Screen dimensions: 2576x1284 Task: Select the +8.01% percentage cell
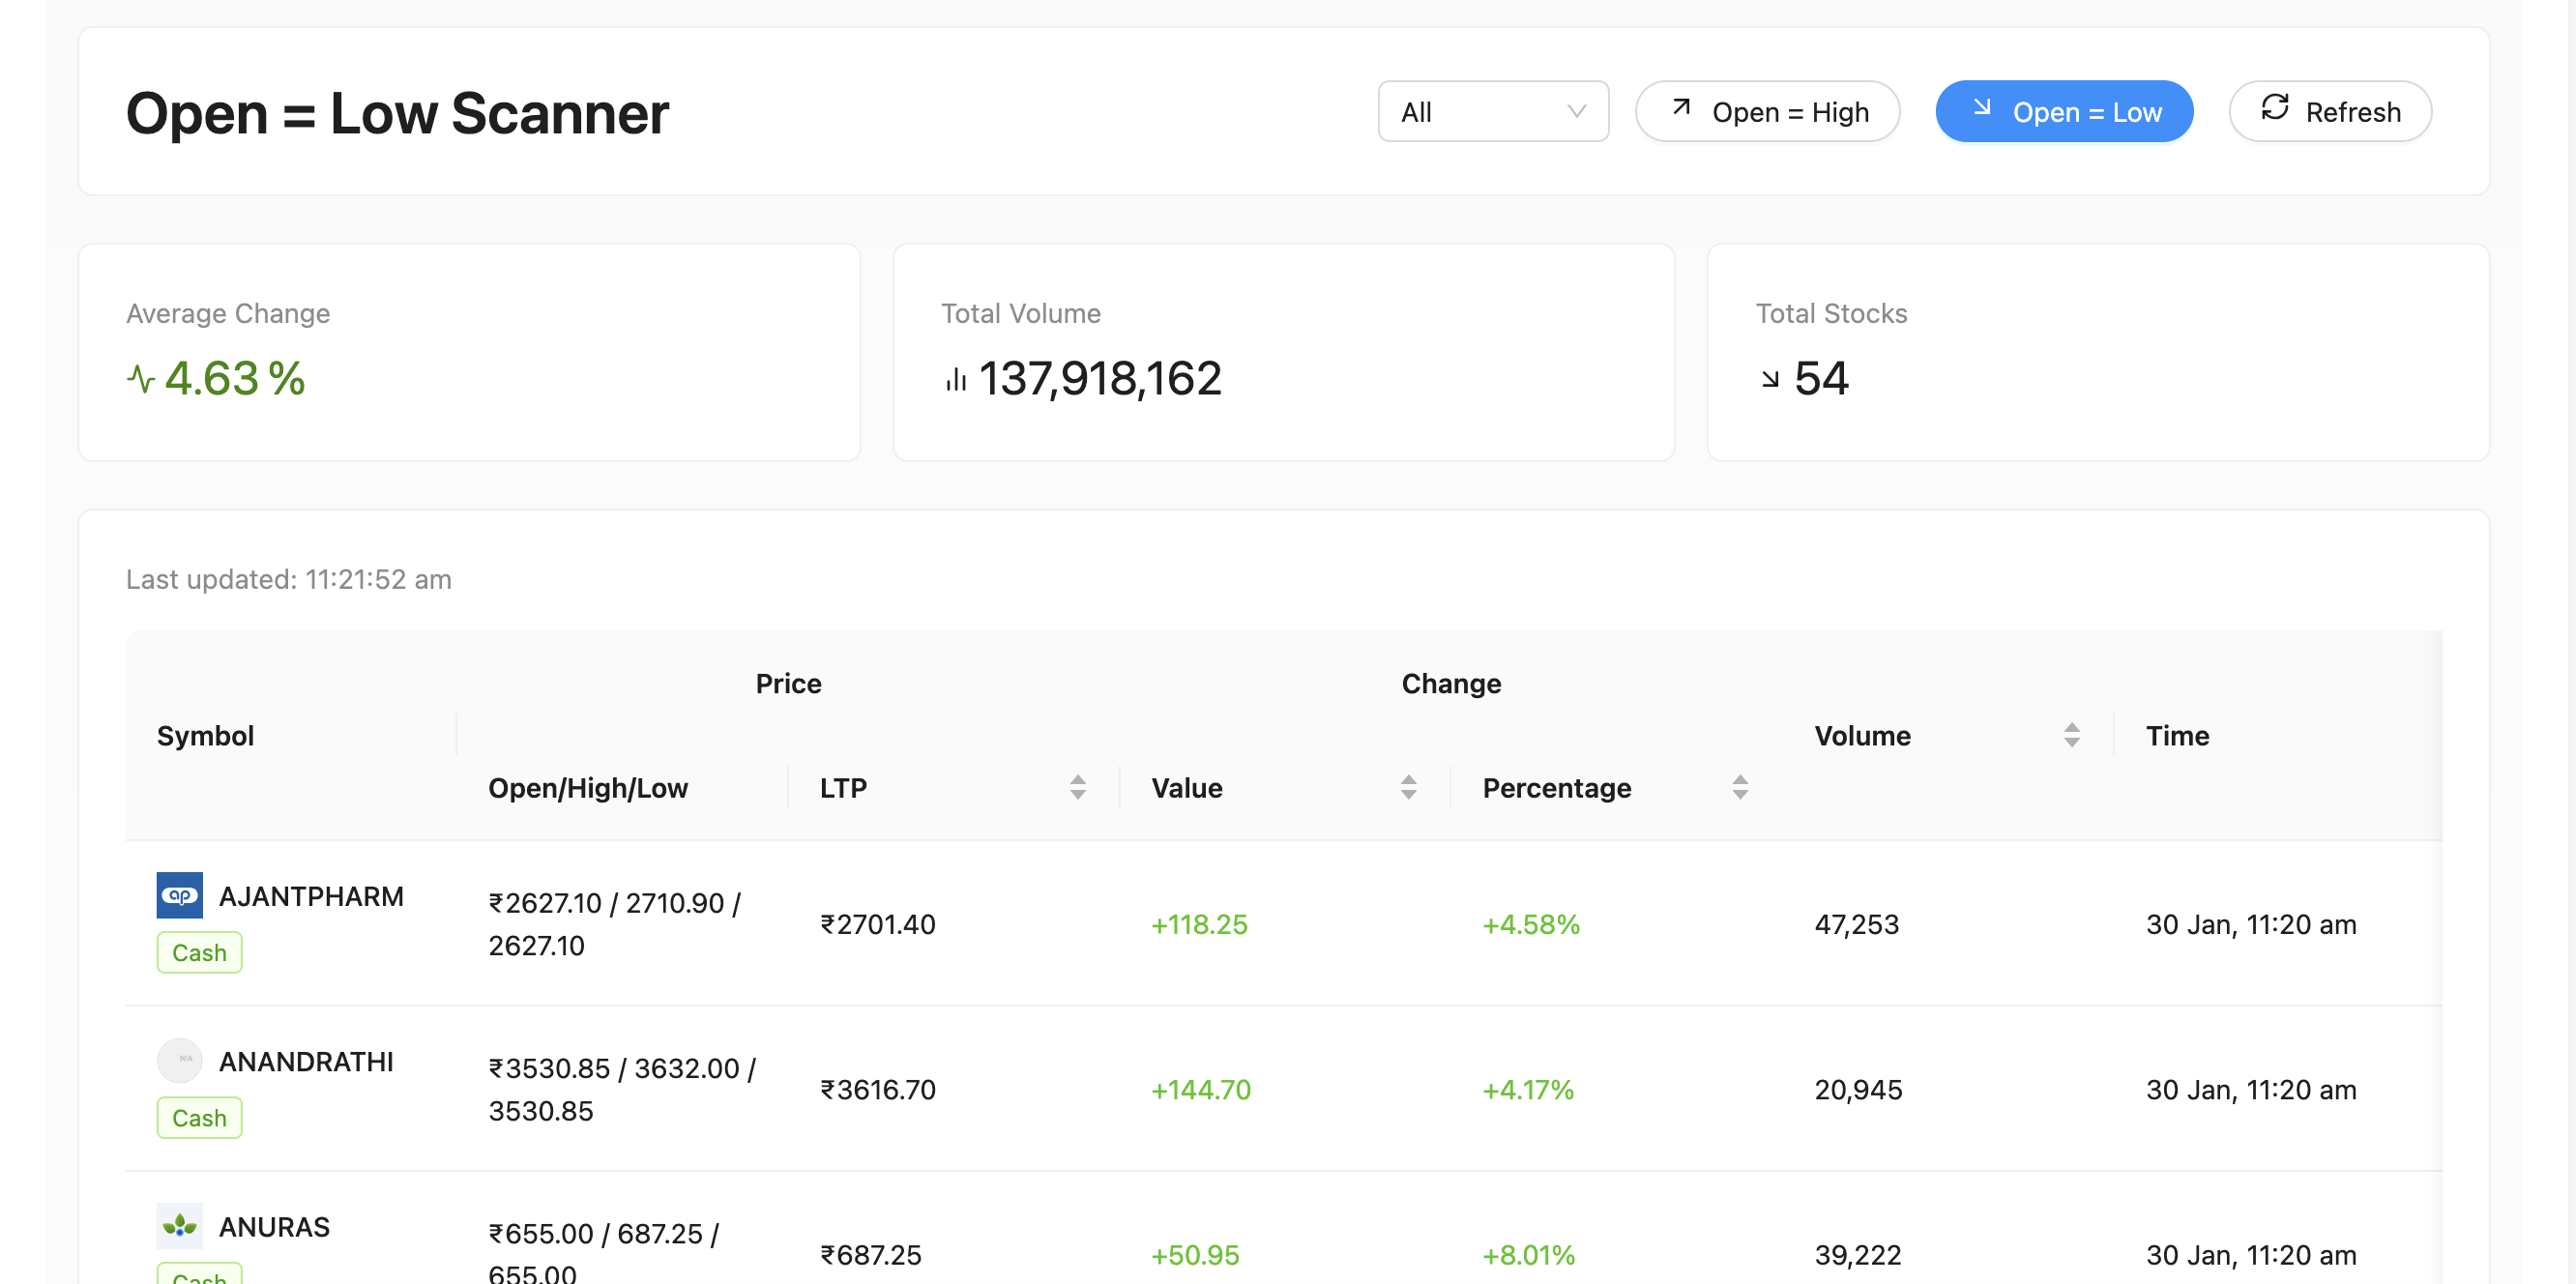pyautogui.click(x=1528, y=1254)
